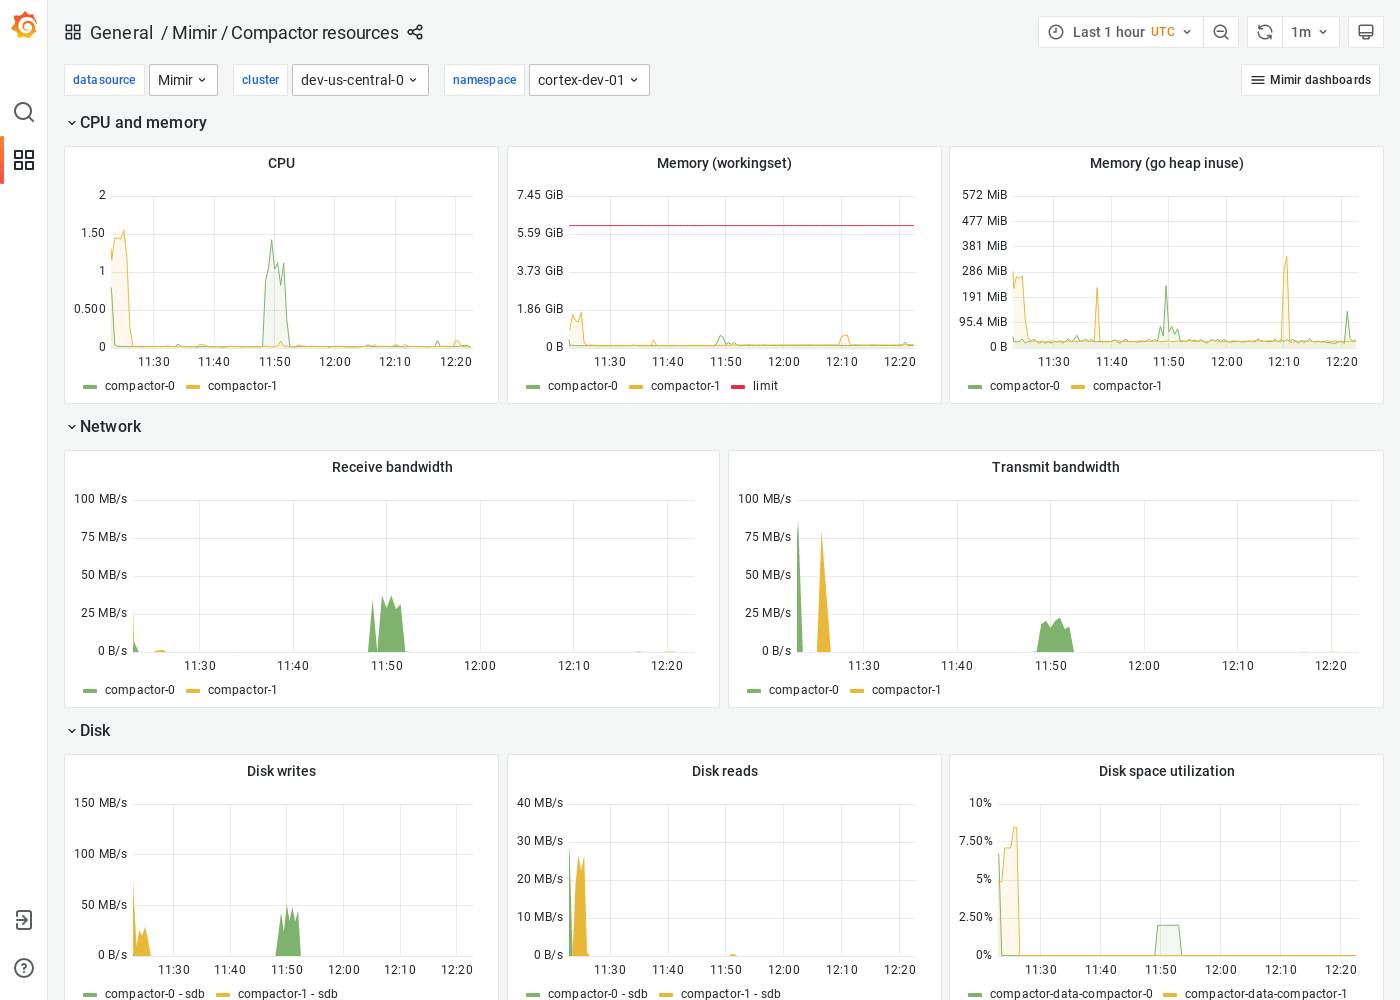The image size is (1400, 1000).
Task: Open the Search sidebar icon
Action: coord(23,112)
